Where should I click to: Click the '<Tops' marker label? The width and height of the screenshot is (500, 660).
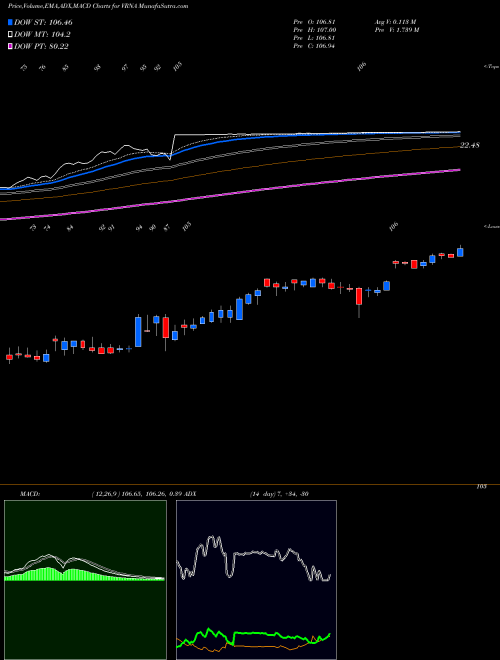click(491, 67)
